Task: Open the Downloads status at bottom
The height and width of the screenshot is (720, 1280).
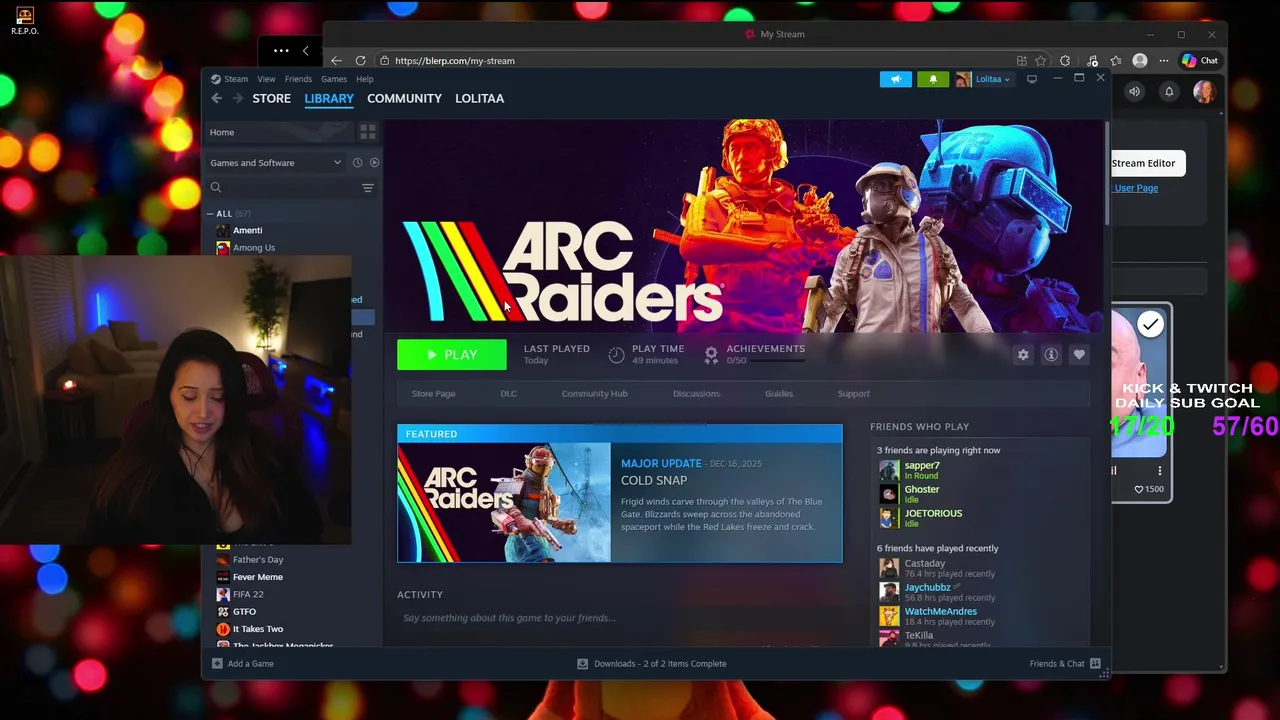Action: pos(652,664)
